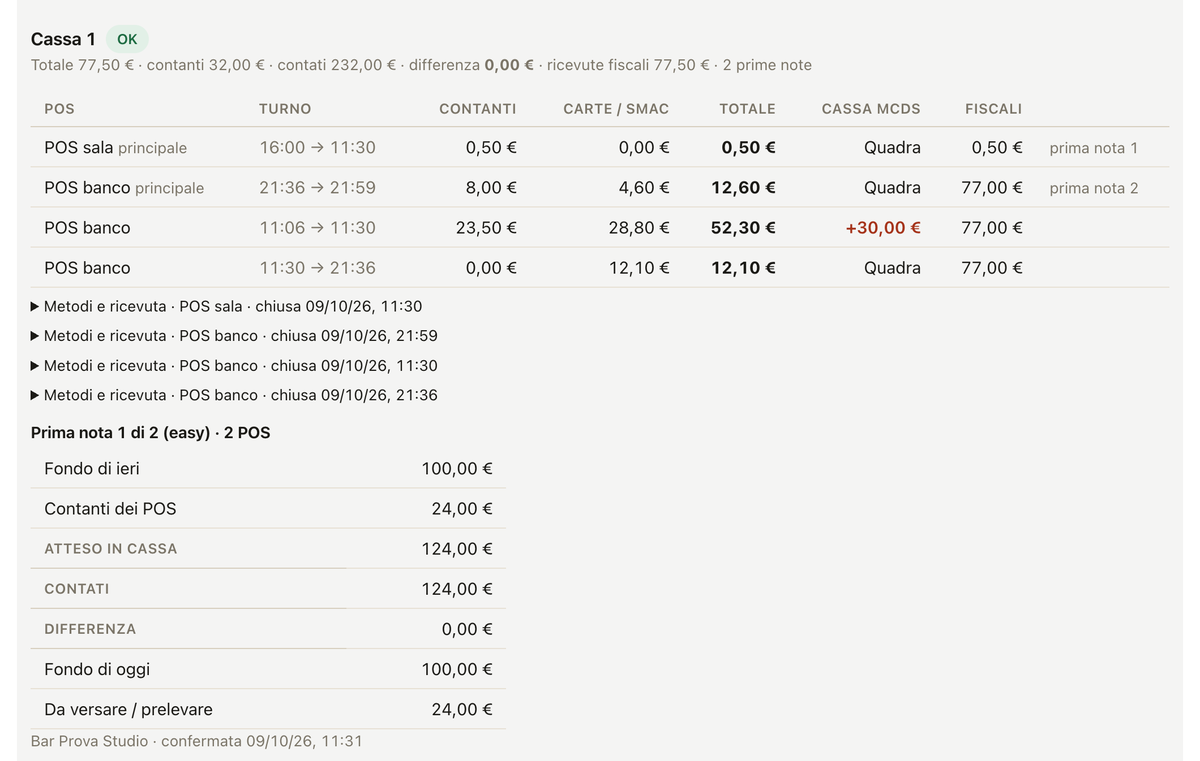The width and height of the screenshot is (1200, 761).
Task: Expand Metodi e ricevuta POS banco 21:59
Action: (234, 336)
